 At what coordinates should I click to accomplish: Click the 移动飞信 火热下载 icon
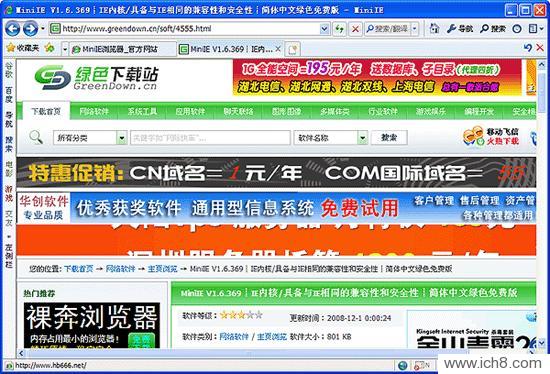[491, 137]
